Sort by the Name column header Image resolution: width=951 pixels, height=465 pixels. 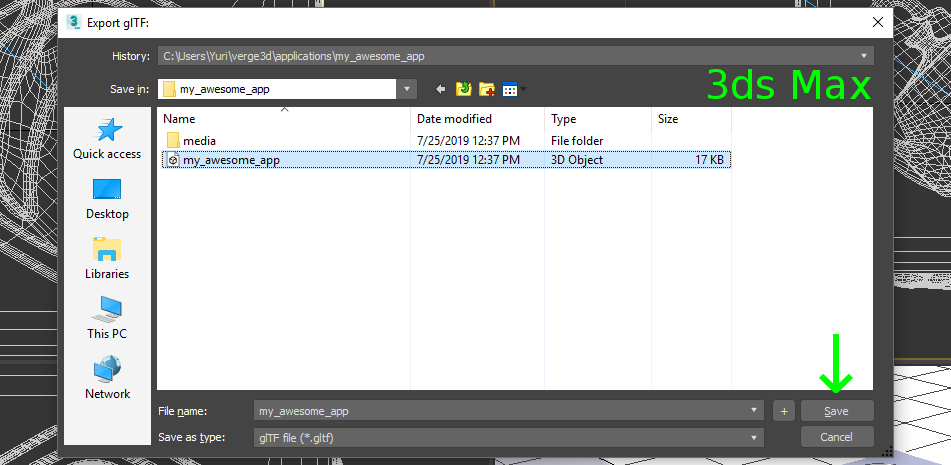pos(284,119)
